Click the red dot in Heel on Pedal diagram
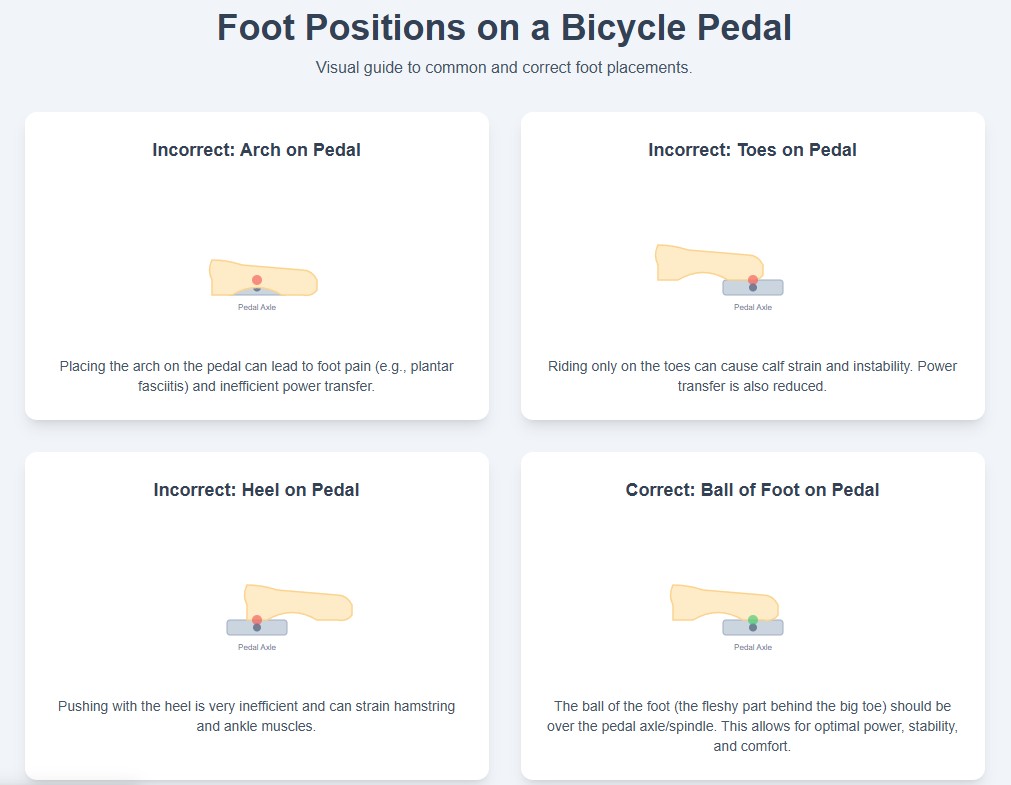 click(x=257, y=620)
